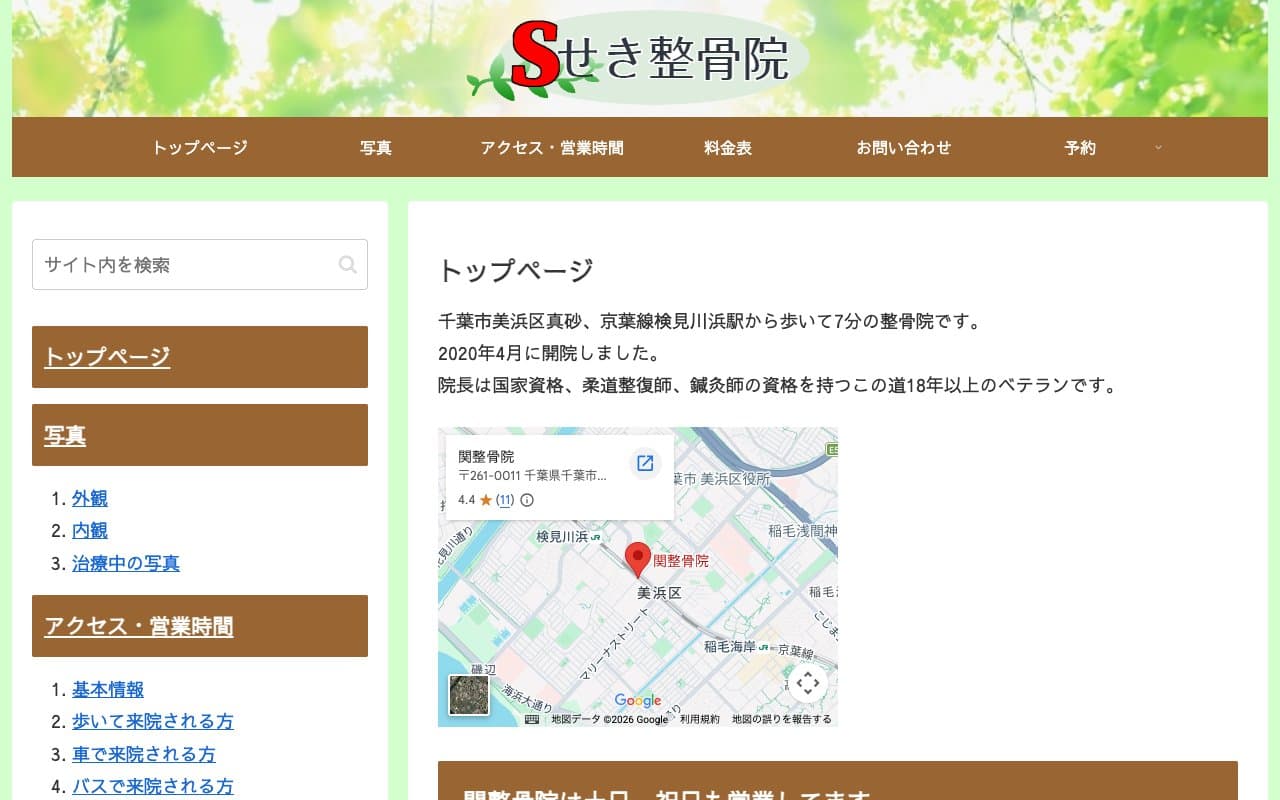Open the 車で来院される方 link
Screen dimensions: 1280x800
coord(143,754)
